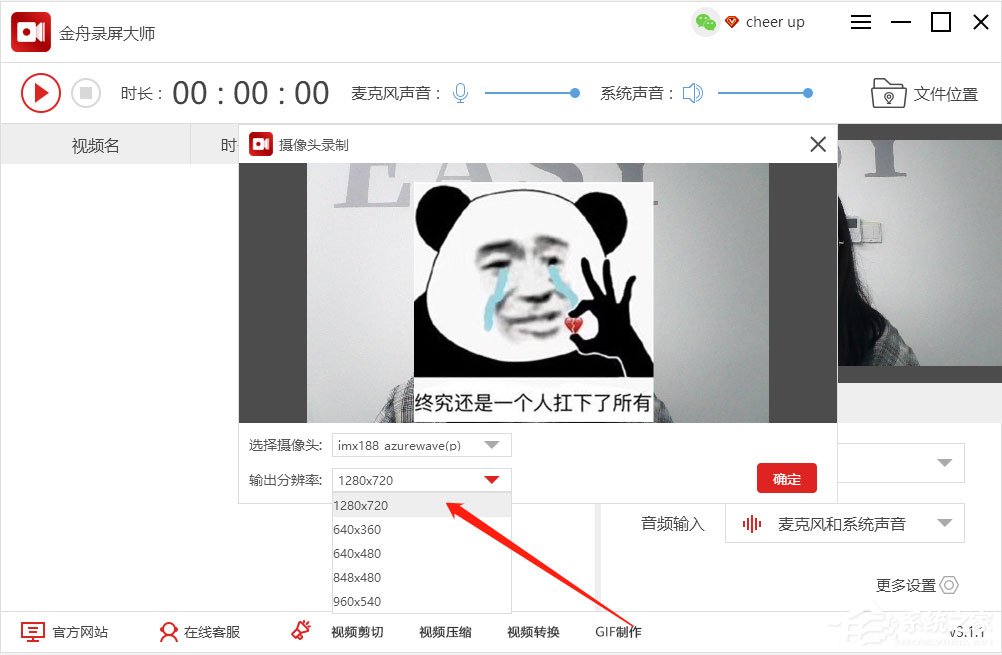Screen dimensions: 1002x655
Task: Click the WeChat avatar beside cheer up
Action: pos(706,21)
